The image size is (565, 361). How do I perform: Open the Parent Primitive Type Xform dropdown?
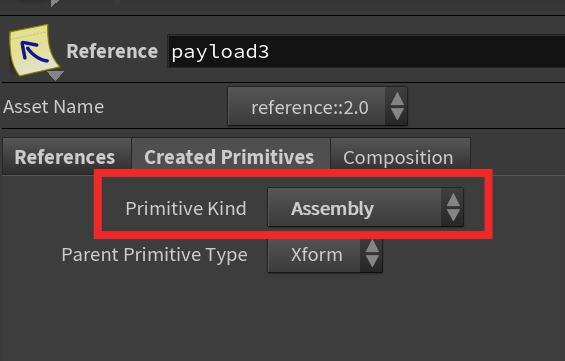(325, 255)
